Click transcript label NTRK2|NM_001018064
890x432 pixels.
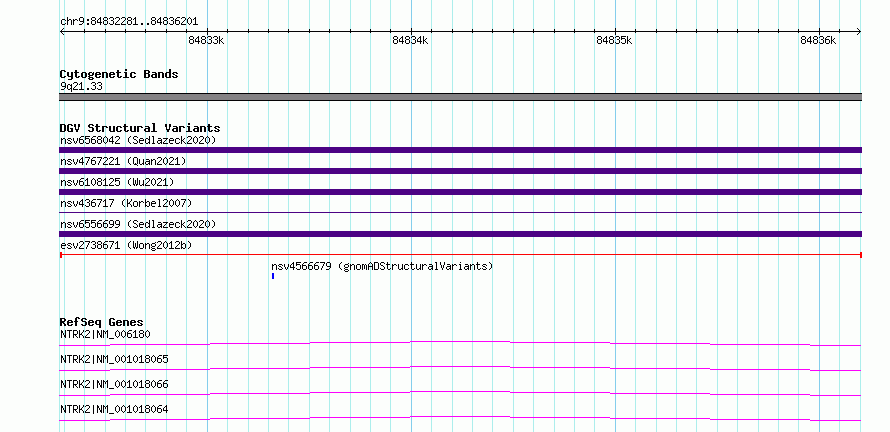(x=114, y=409)
